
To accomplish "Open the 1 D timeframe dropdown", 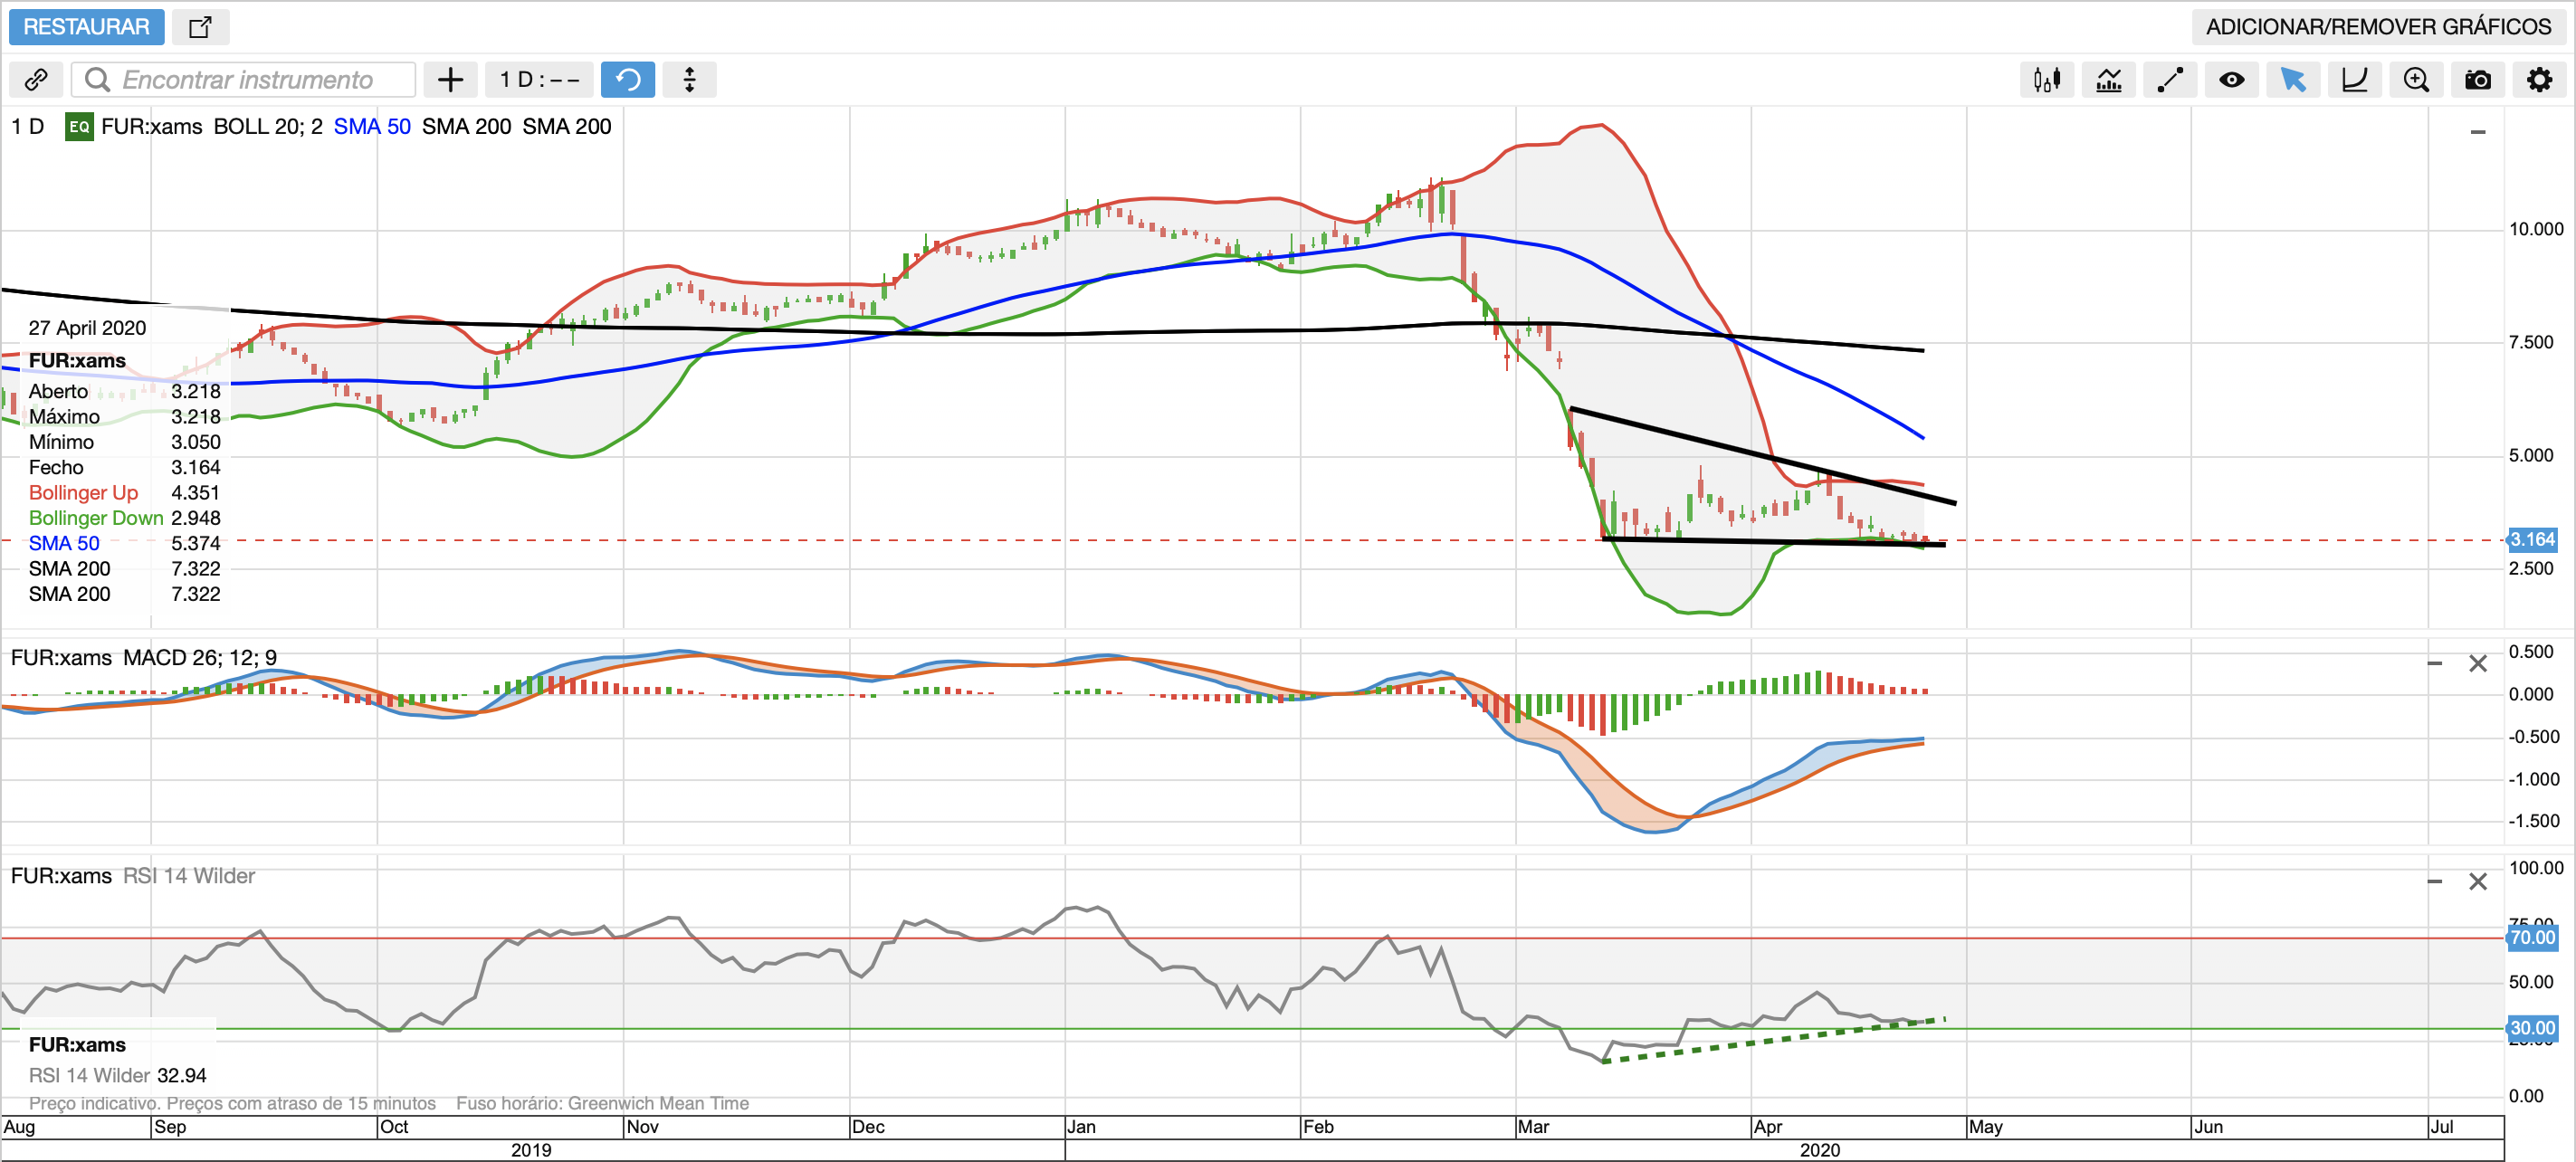I will coord(539,80).
